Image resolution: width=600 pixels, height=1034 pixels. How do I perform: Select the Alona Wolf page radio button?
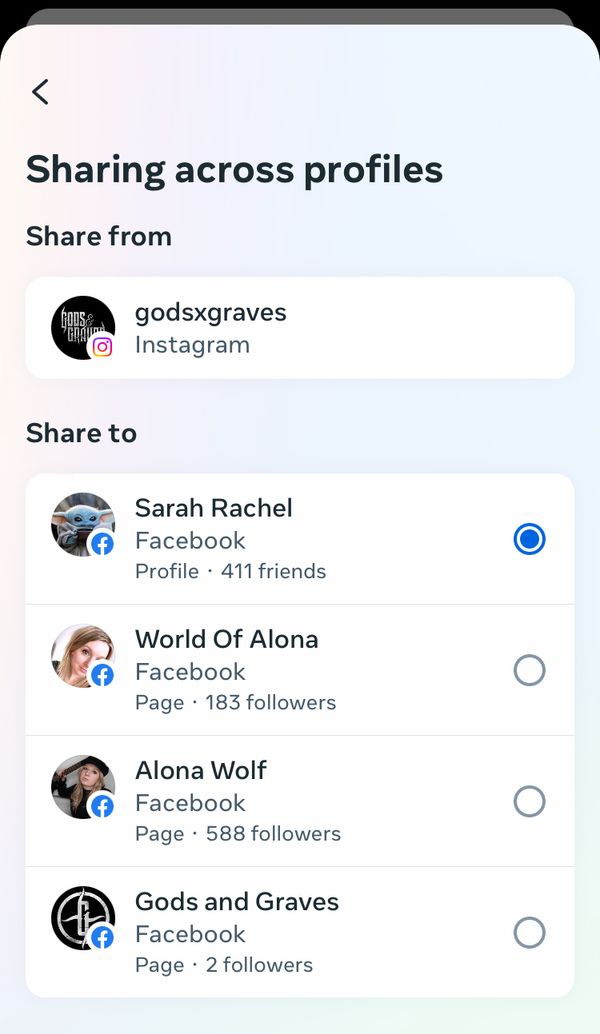[x=529, y=801]
